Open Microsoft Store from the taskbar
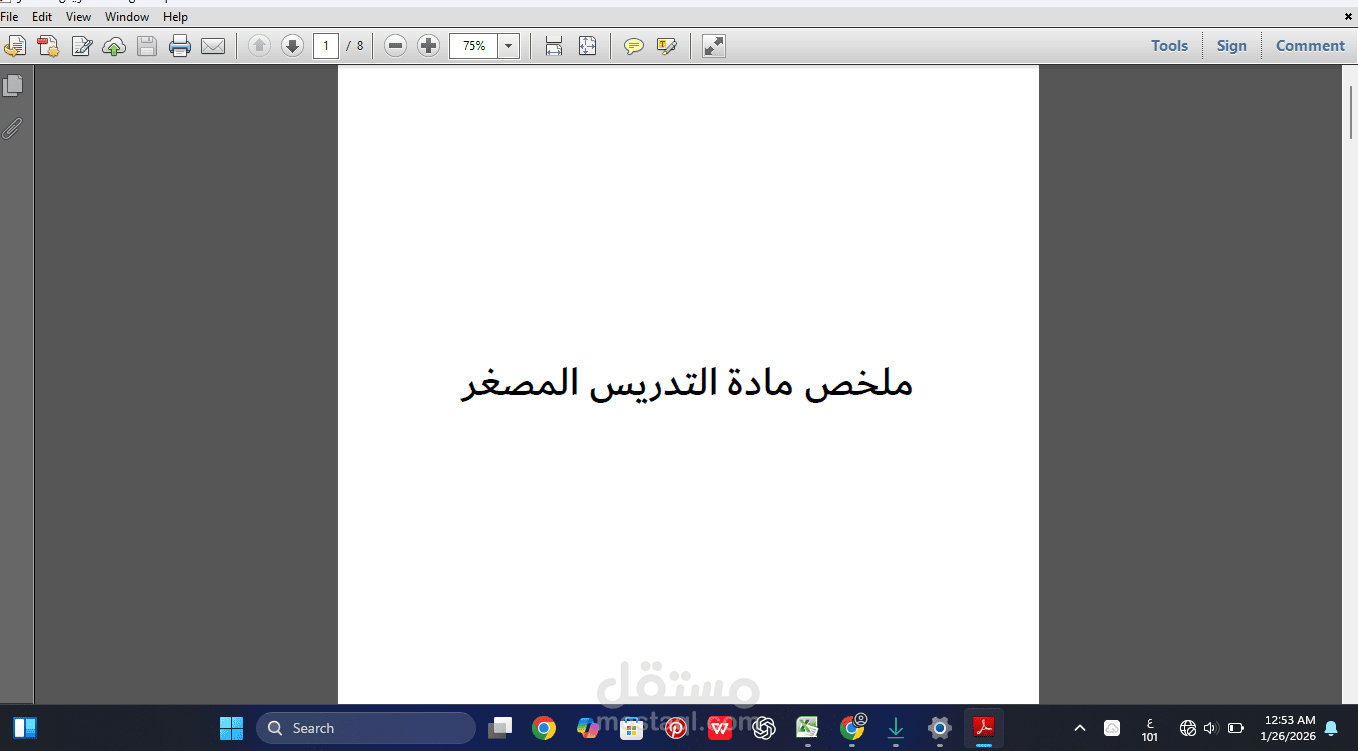The width and height of the screenshot is (1358, 751). pyautogui.click(x=632, y=728)
